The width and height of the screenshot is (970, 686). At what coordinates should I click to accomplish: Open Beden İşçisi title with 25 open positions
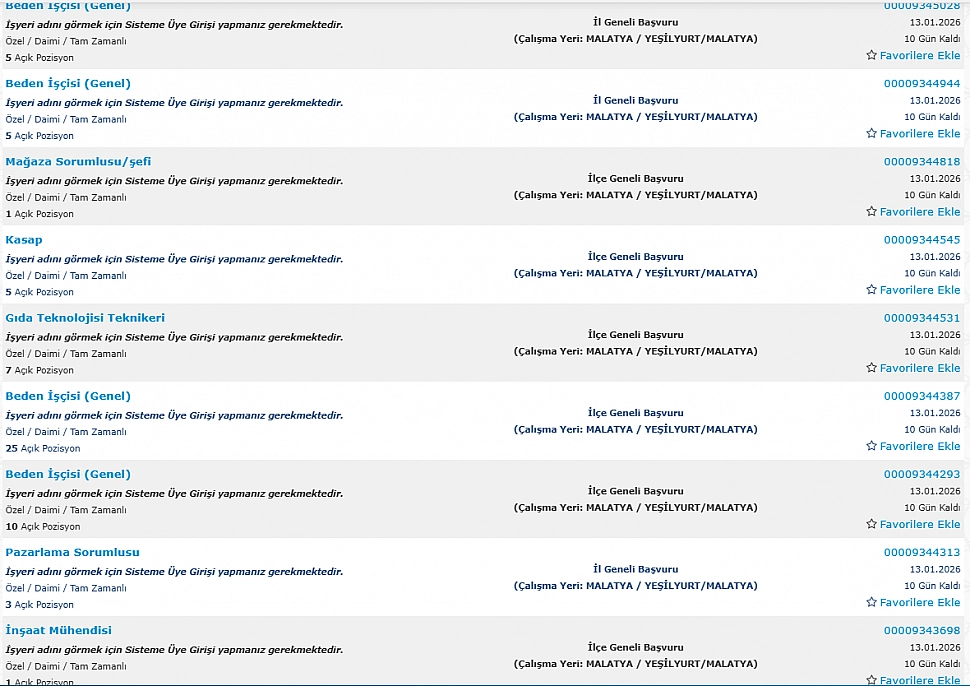tap(68, 396)
